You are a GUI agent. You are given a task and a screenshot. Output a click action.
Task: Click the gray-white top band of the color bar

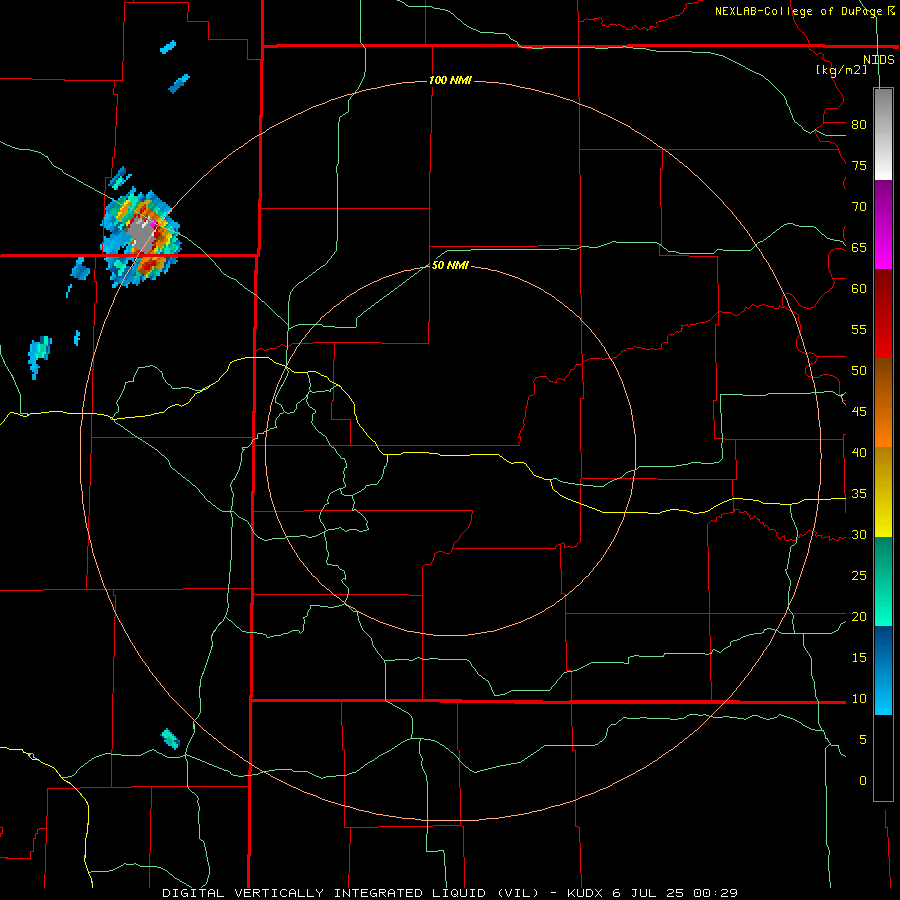point(883,134)
